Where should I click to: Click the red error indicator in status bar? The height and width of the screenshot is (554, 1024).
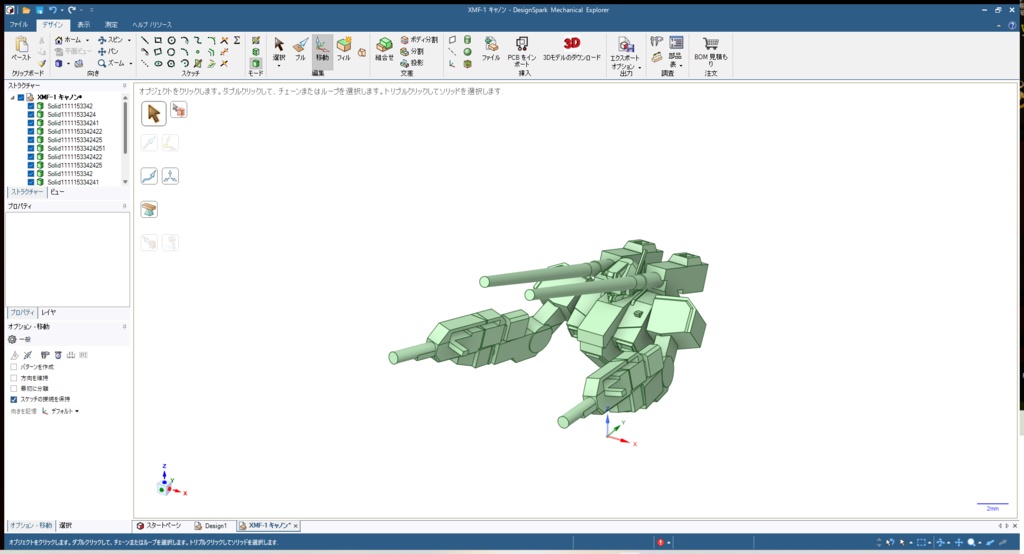[x=661, y=542]
